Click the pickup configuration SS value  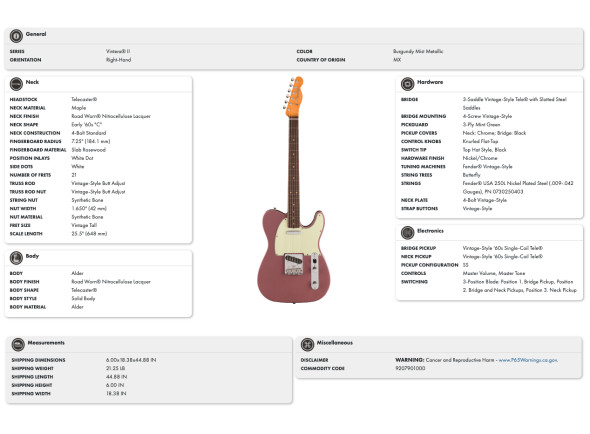coord(465,265)
